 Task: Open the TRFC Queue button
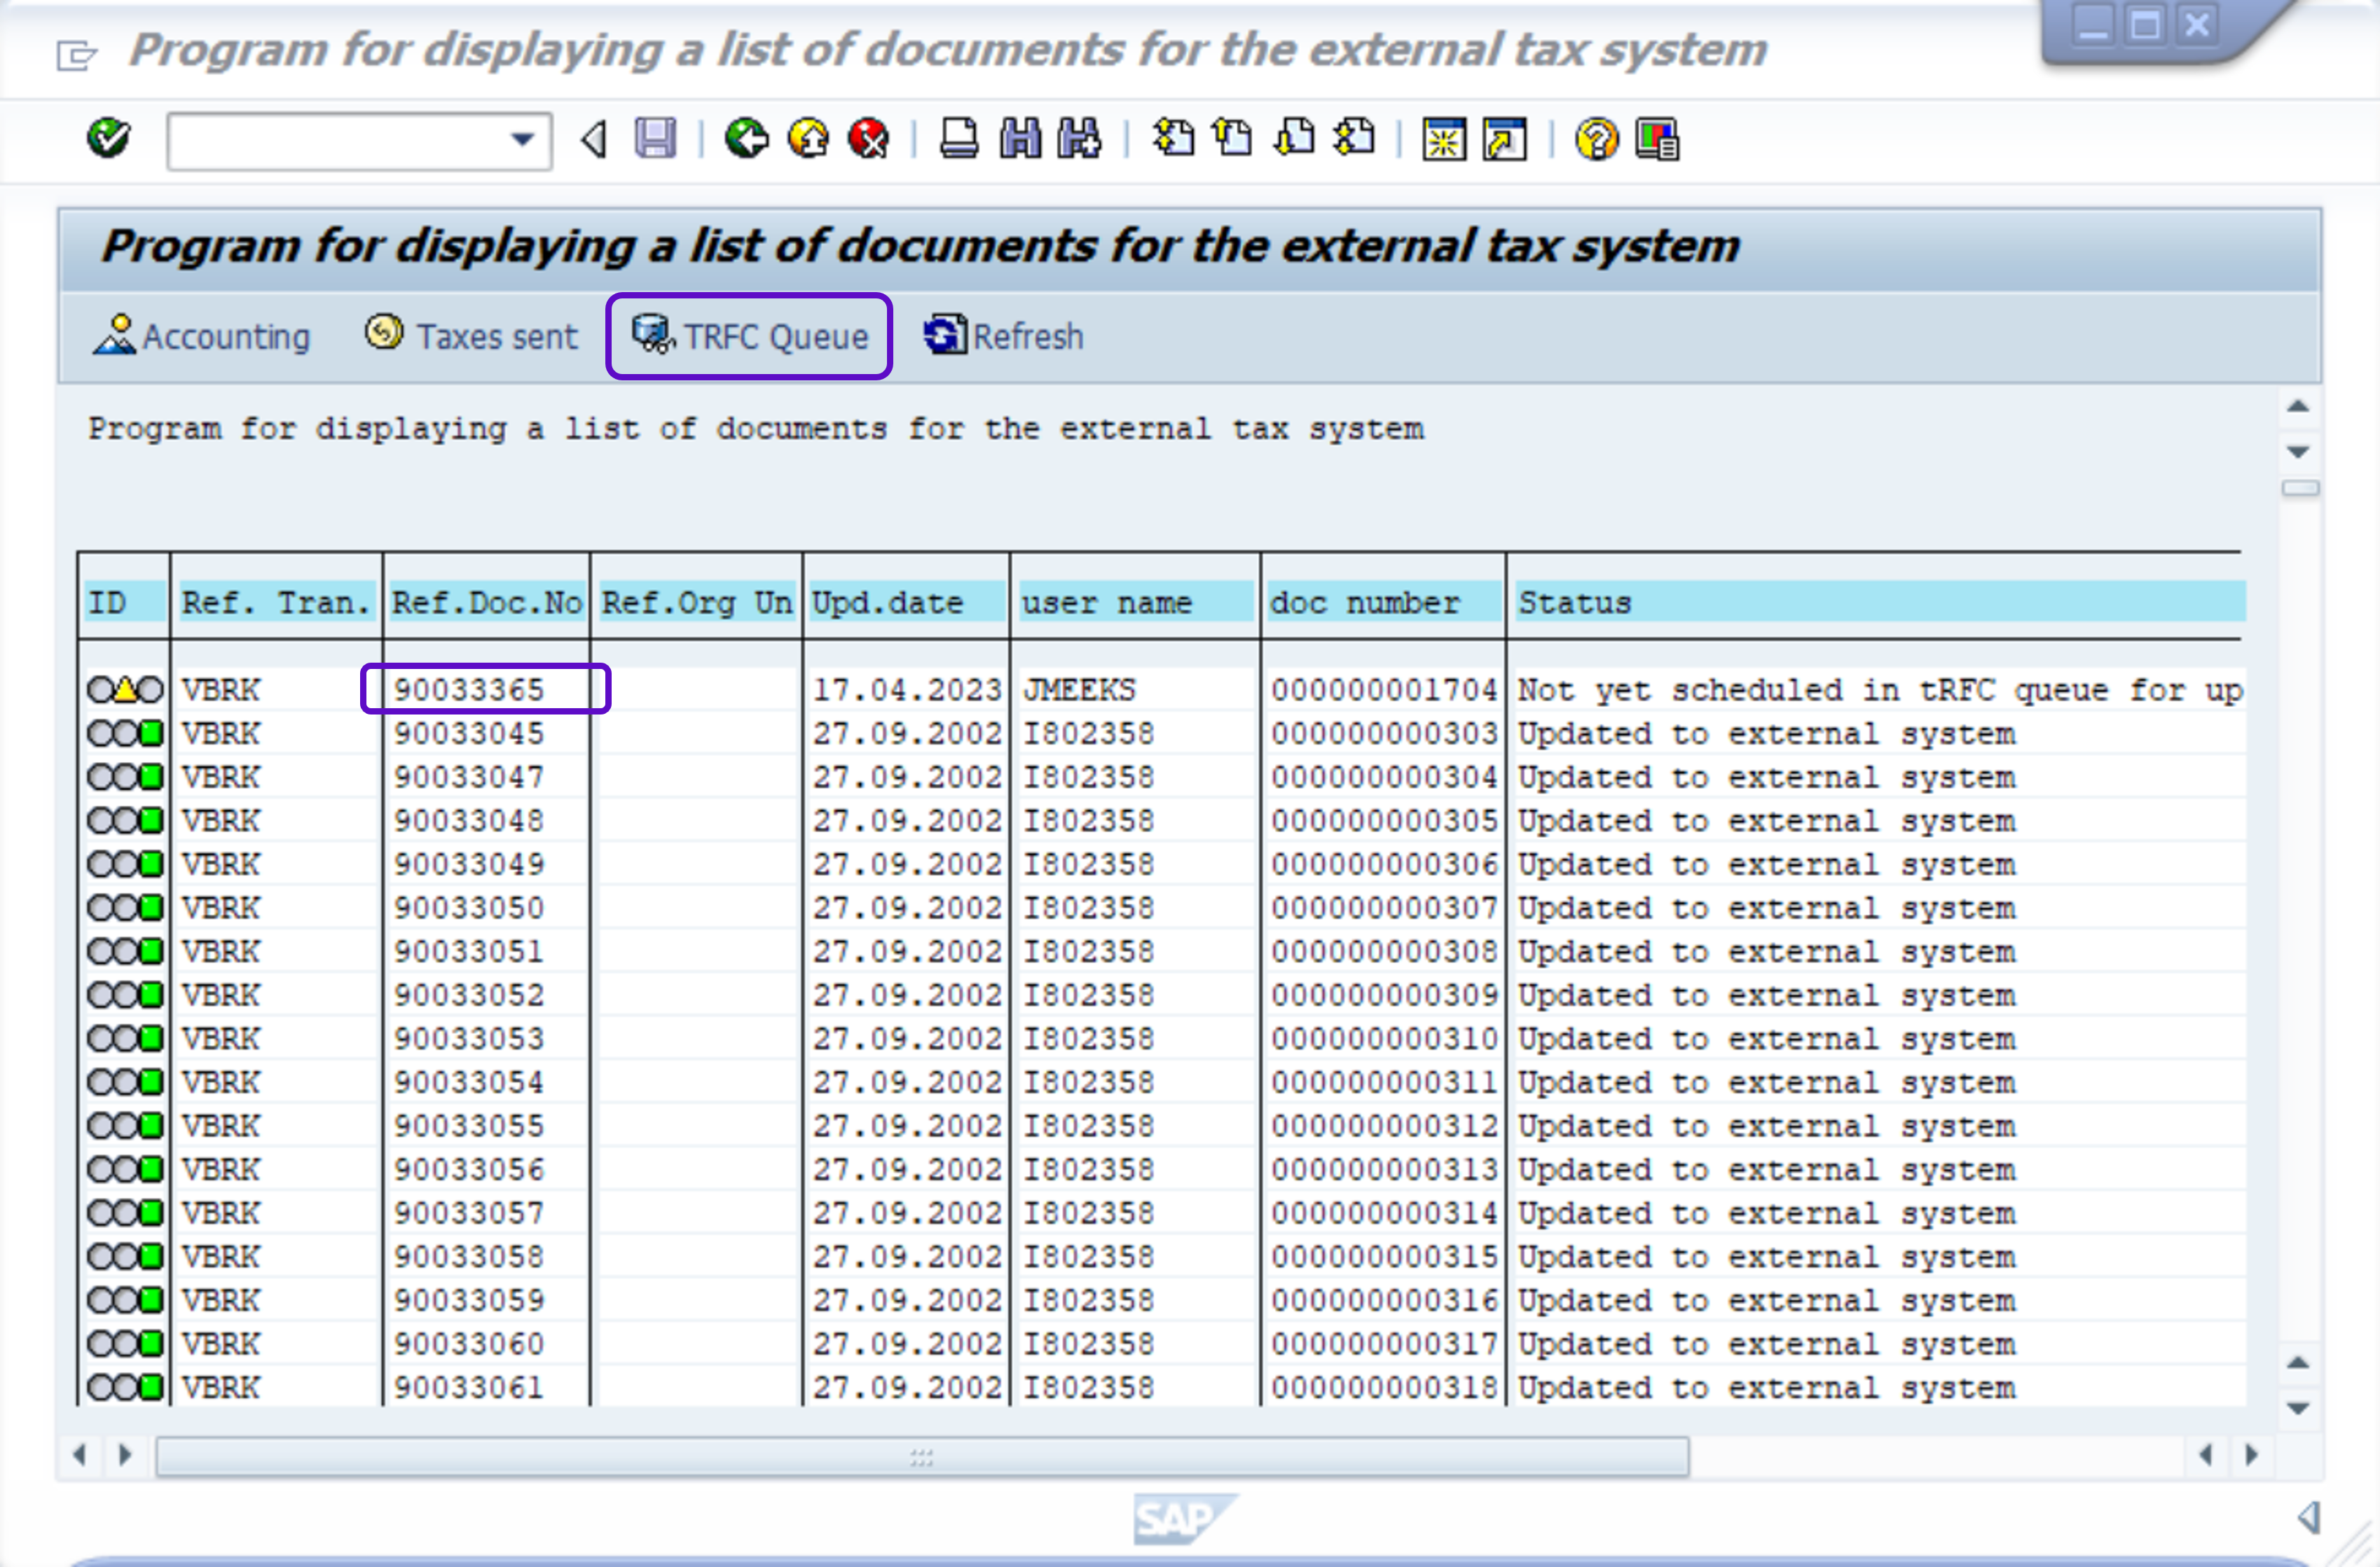(x=749, y=336)
